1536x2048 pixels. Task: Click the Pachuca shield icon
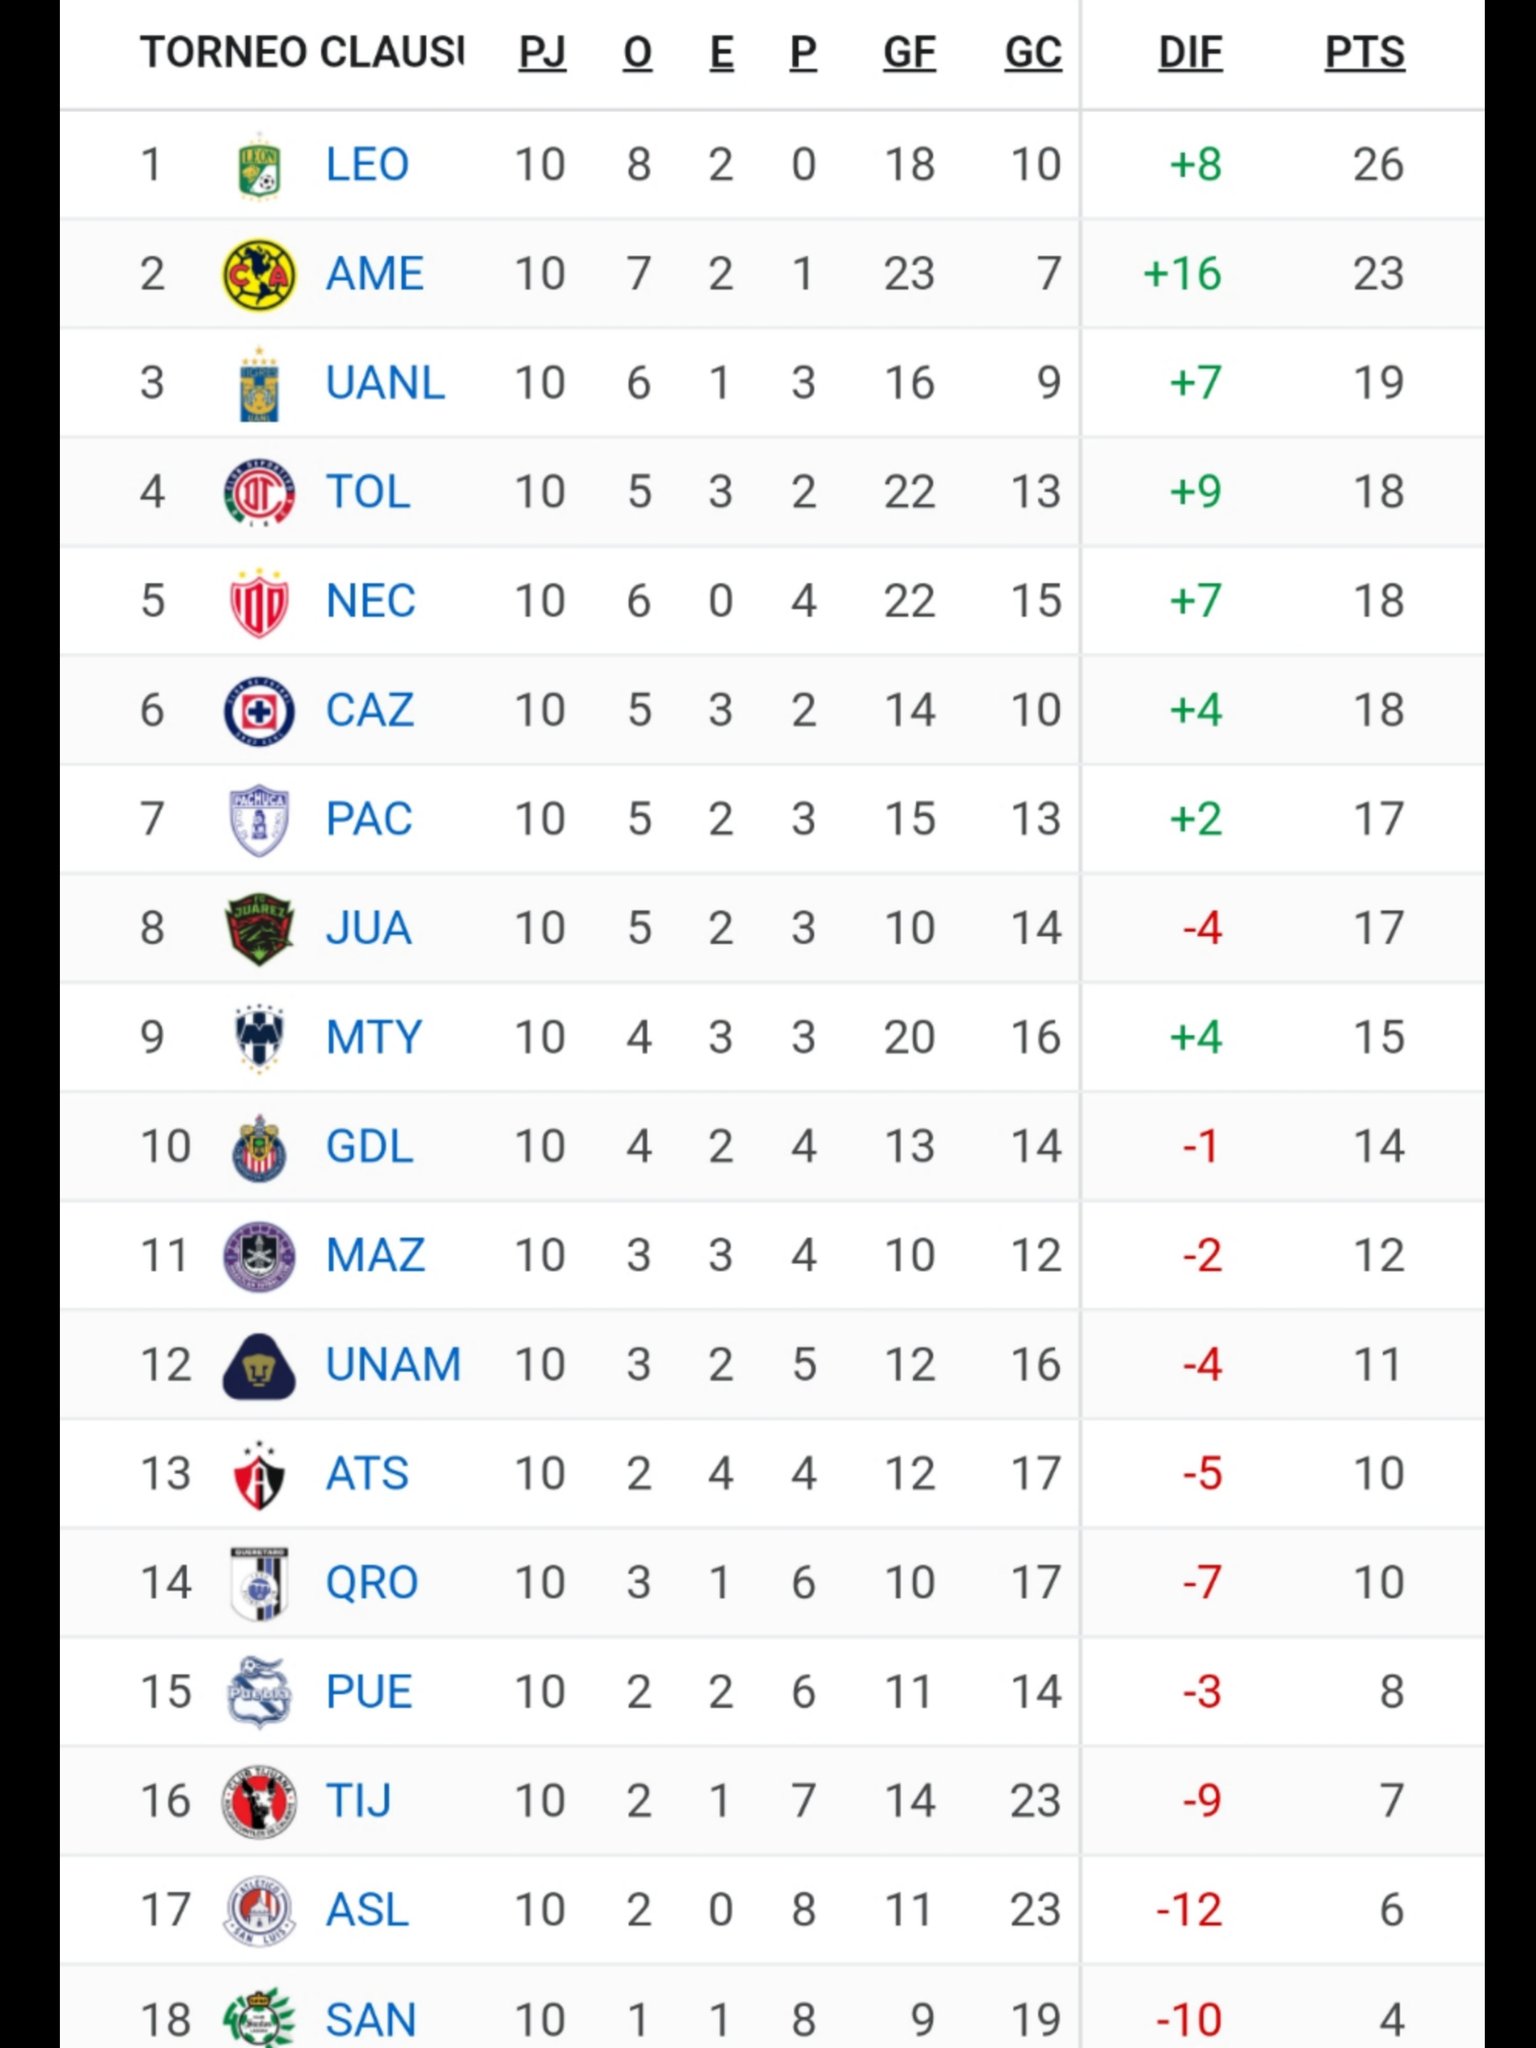(259, 820)
